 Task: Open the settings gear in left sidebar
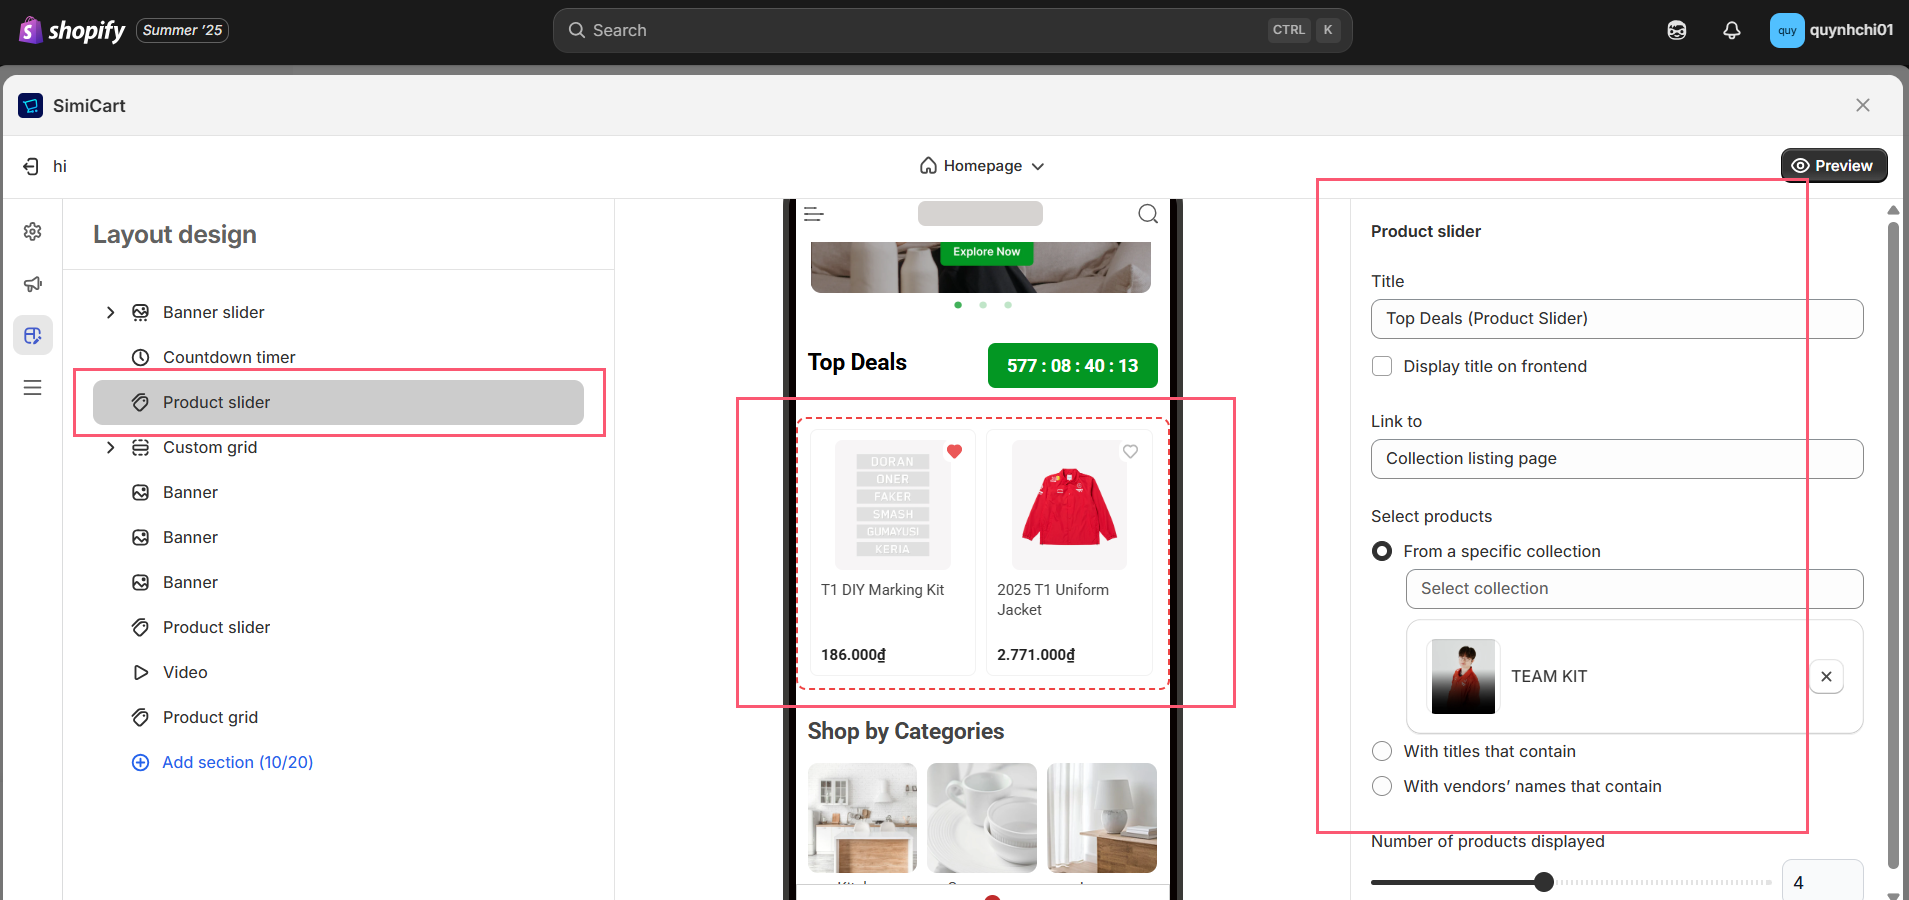[x=33, y=231]
